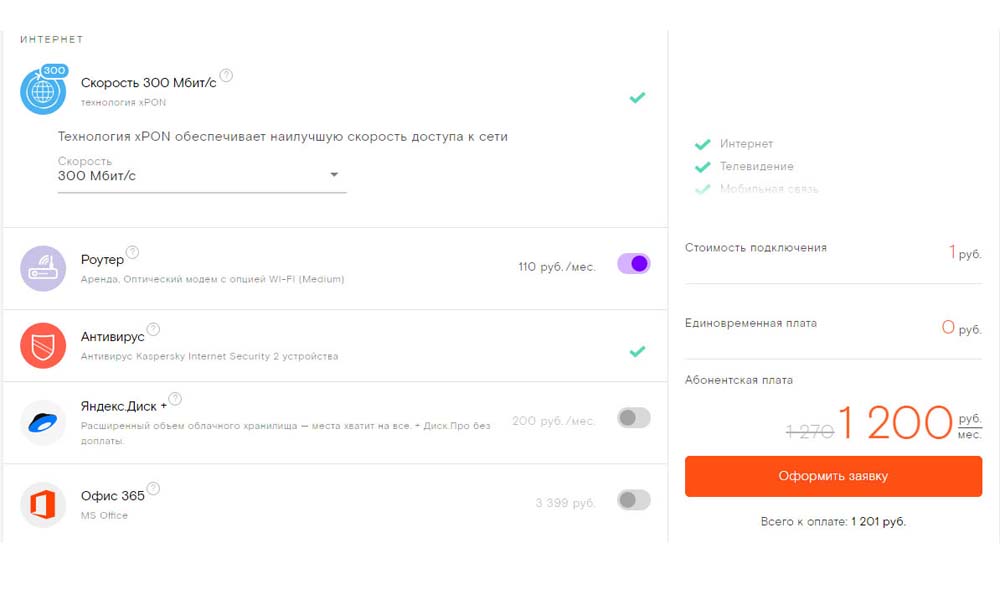Disable the router rental toggle
Screen dimensions: 1000x600
point(634,264)
